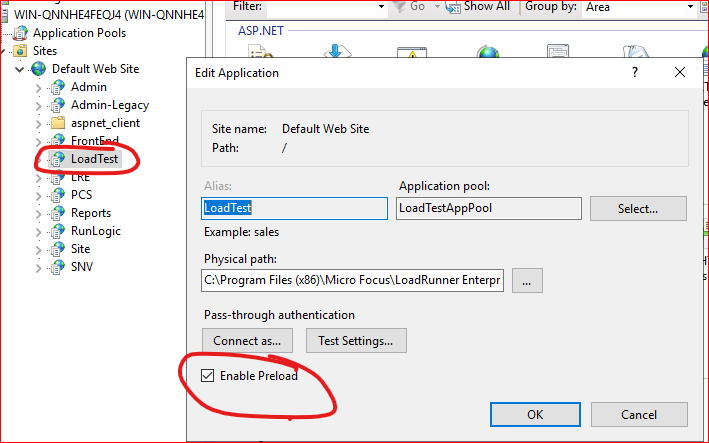The image size is (709, 443).
Task: Click the Test Settings... button
Action: pos(356,340)
